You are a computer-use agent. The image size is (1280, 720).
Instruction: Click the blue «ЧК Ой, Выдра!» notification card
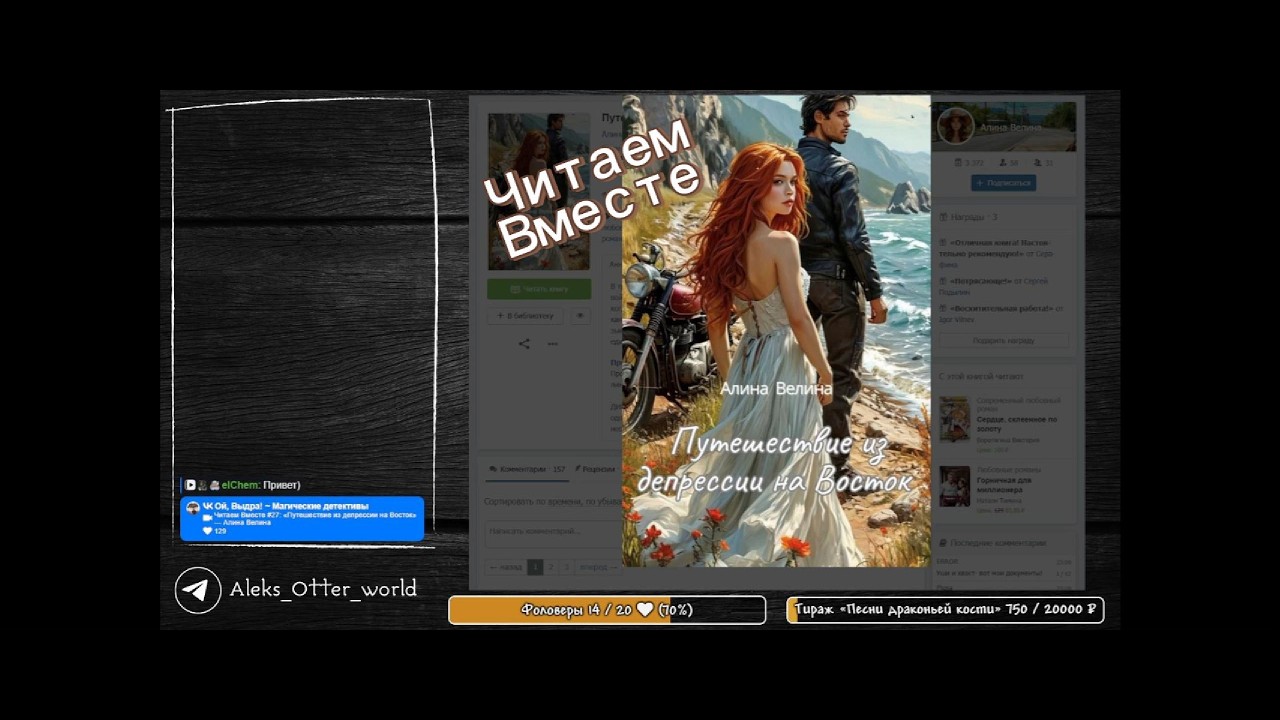point(302,519)
